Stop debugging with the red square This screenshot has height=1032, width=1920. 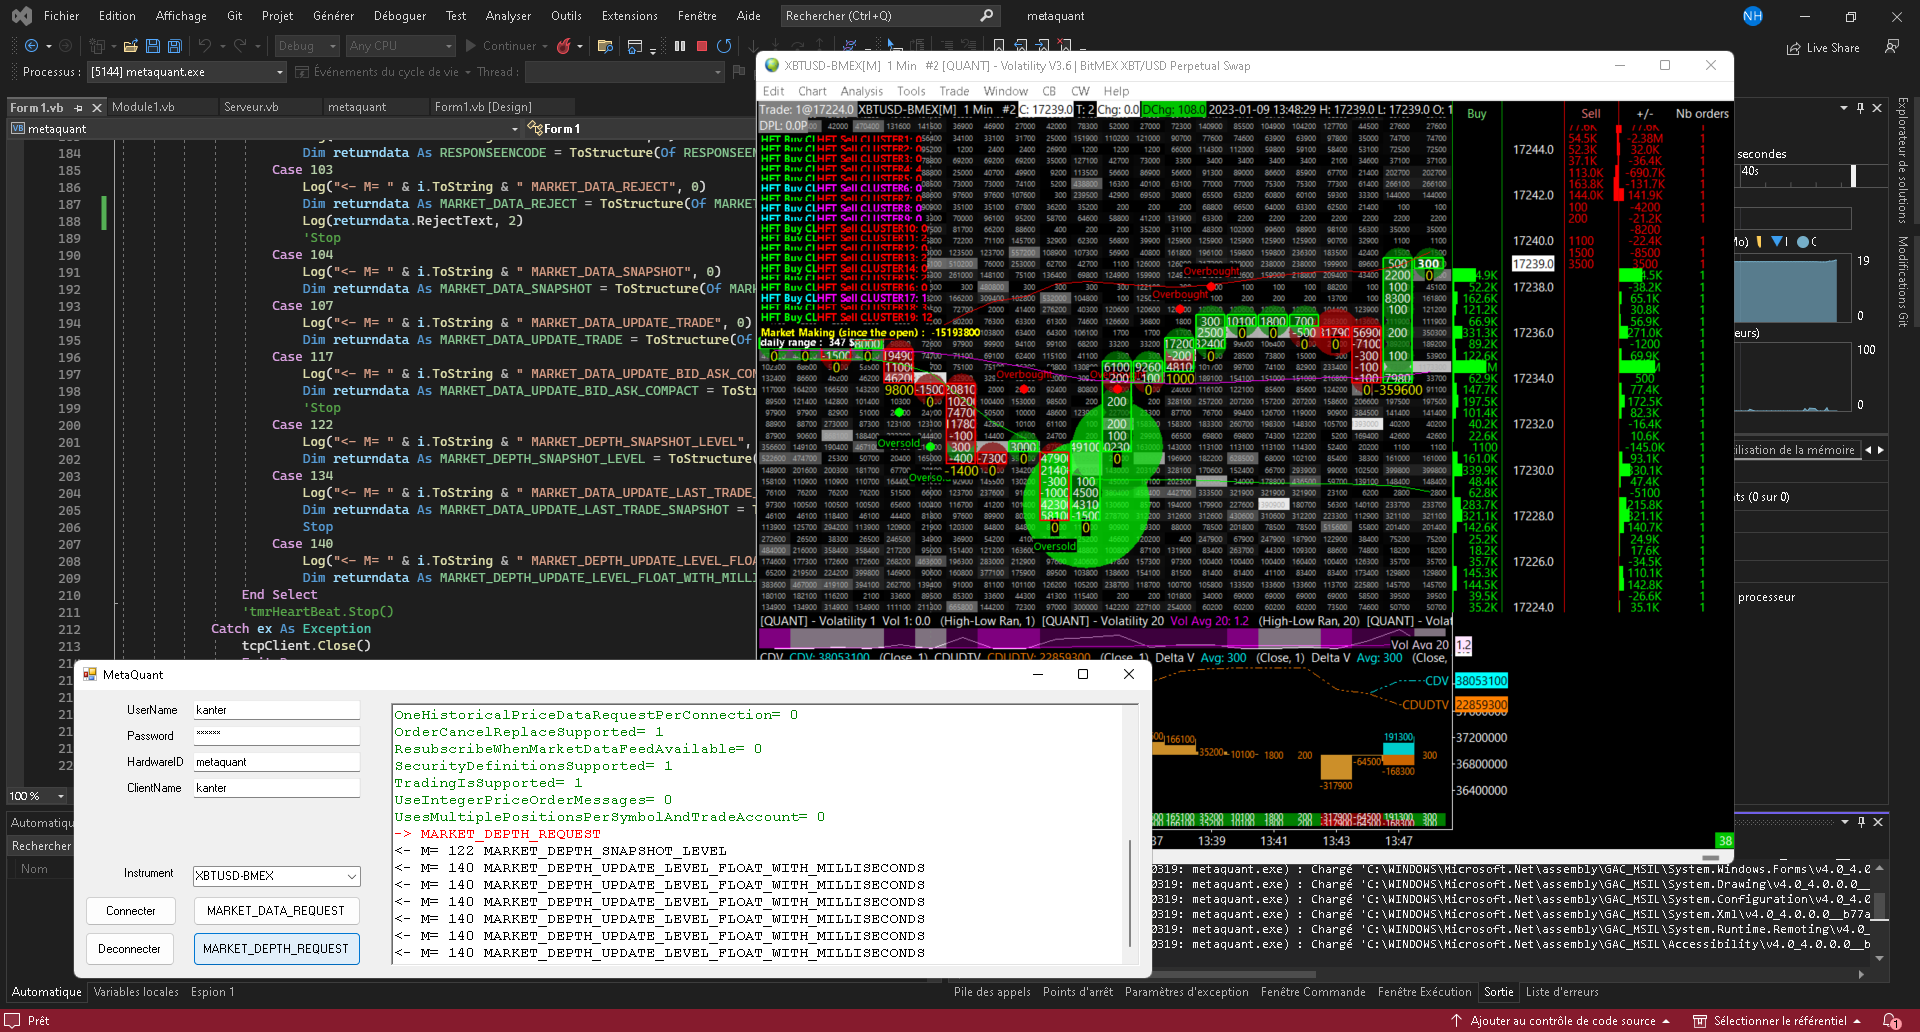coord(702,46)
